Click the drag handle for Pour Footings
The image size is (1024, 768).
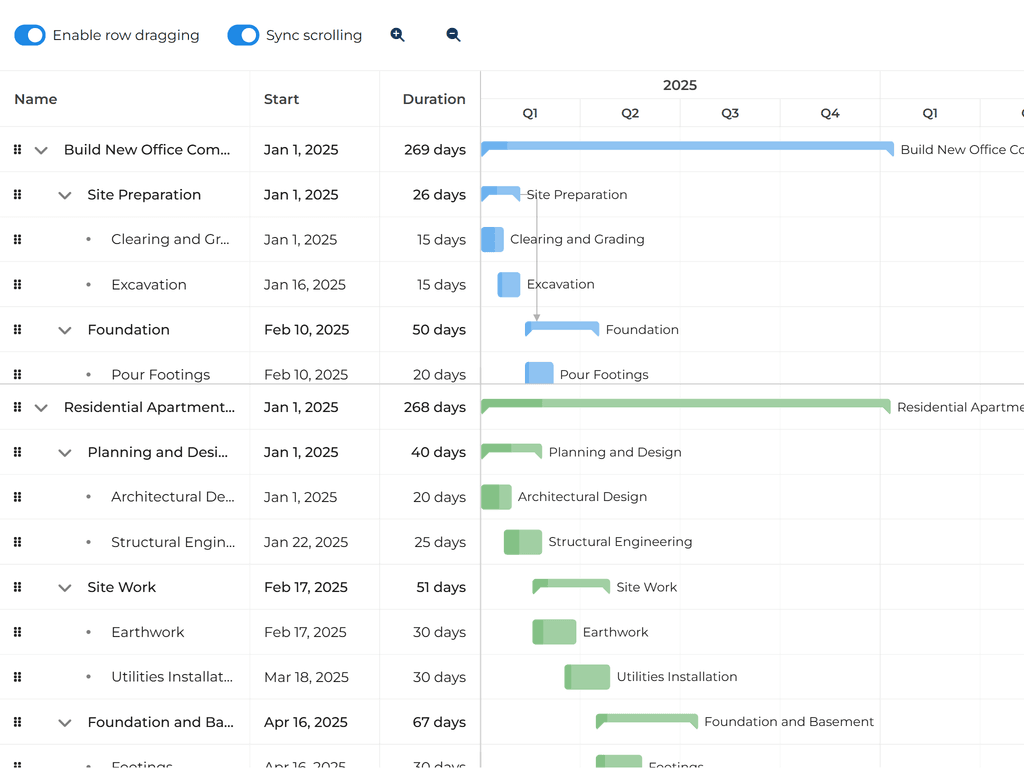pos(17,374)
